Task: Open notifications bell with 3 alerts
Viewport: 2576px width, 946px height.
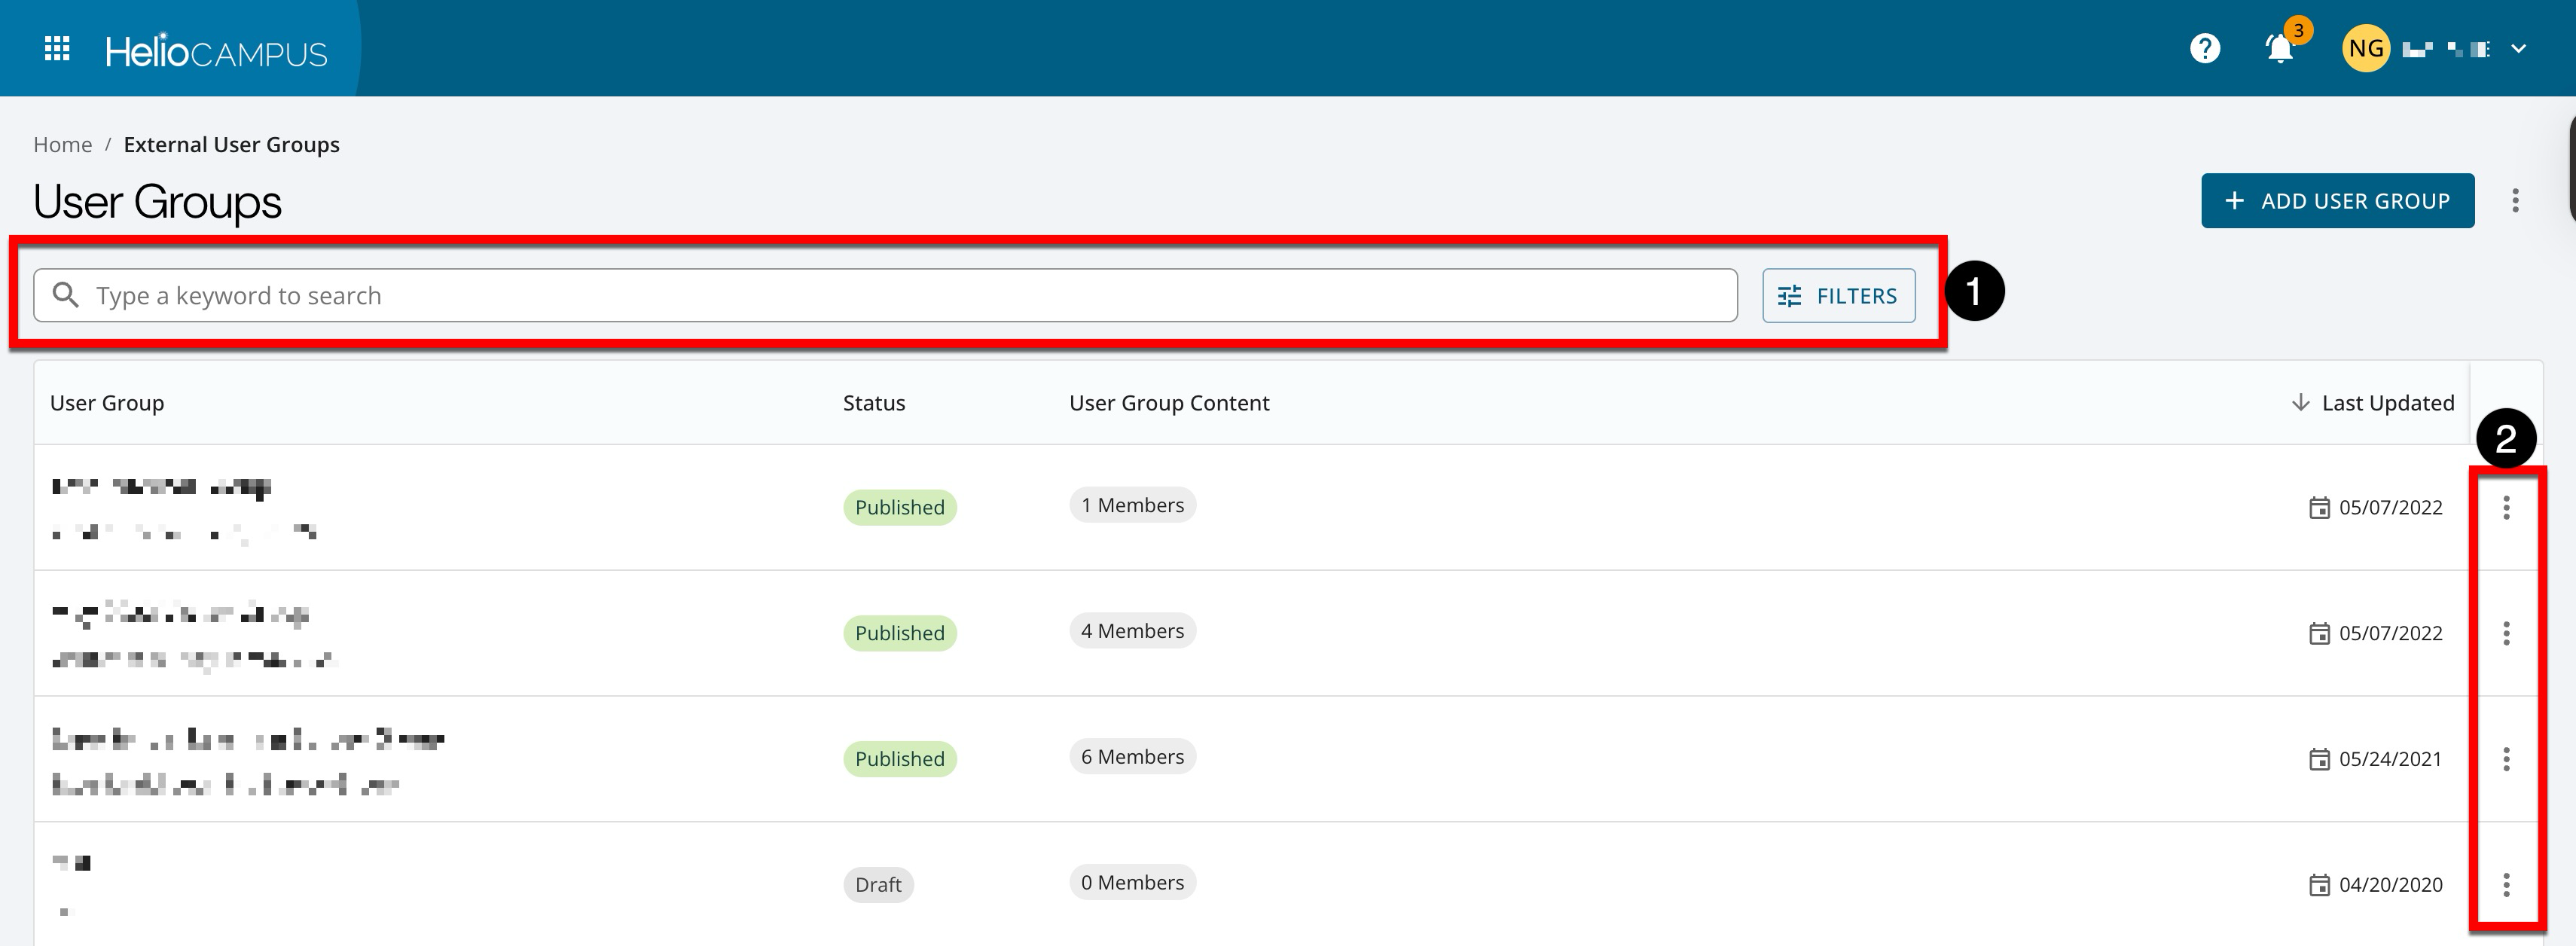Action: 2279,48
